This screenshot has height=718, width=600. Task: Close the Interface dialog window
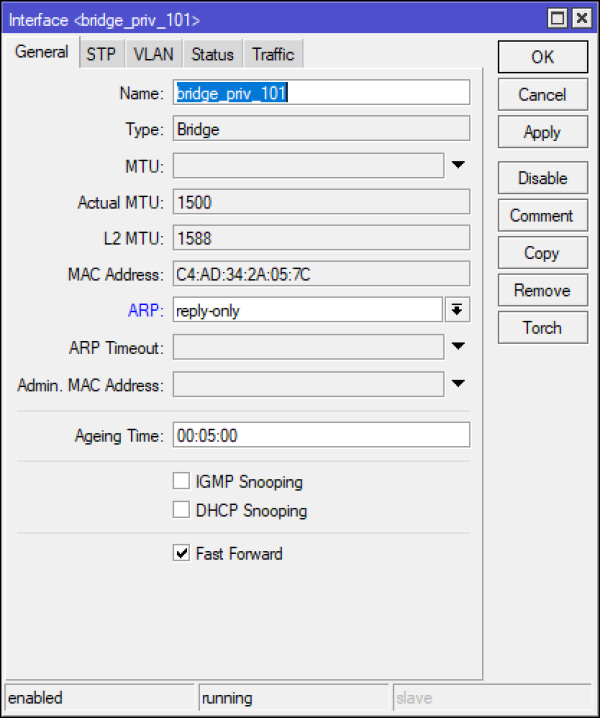pyautogui.click(x=580, y=18)
